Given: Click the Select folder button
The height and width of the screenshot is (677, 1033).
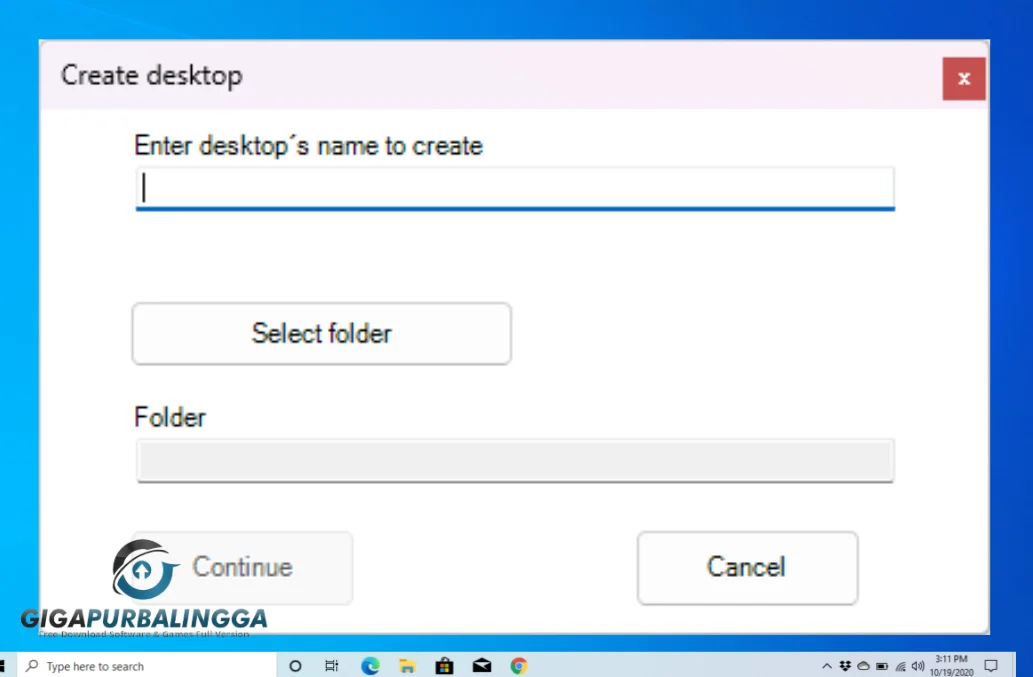Looking at the screenshot, I should tap(321, 333).
